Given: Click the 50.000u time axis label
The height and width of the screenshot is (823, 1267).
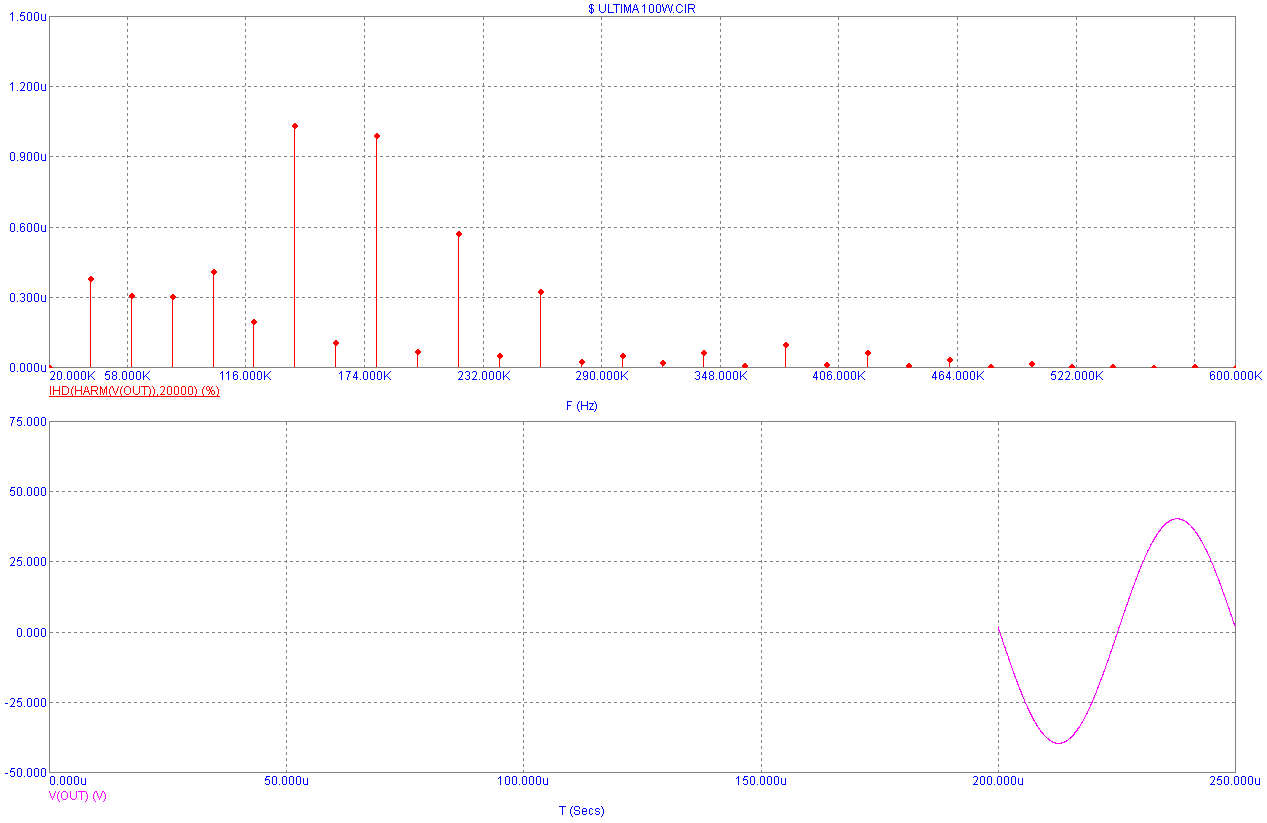Looking at the screenshot, I should (x=286, y=780).
